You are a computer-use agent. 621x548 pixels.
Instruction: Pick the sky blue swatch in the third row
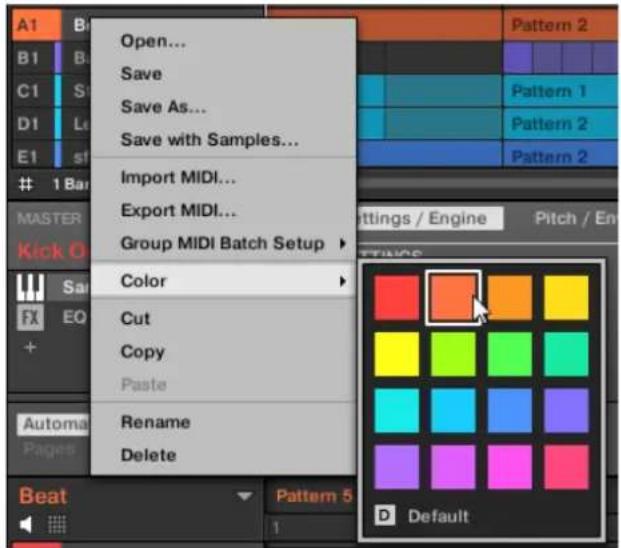pyautogui.click(x=453, y=411)
